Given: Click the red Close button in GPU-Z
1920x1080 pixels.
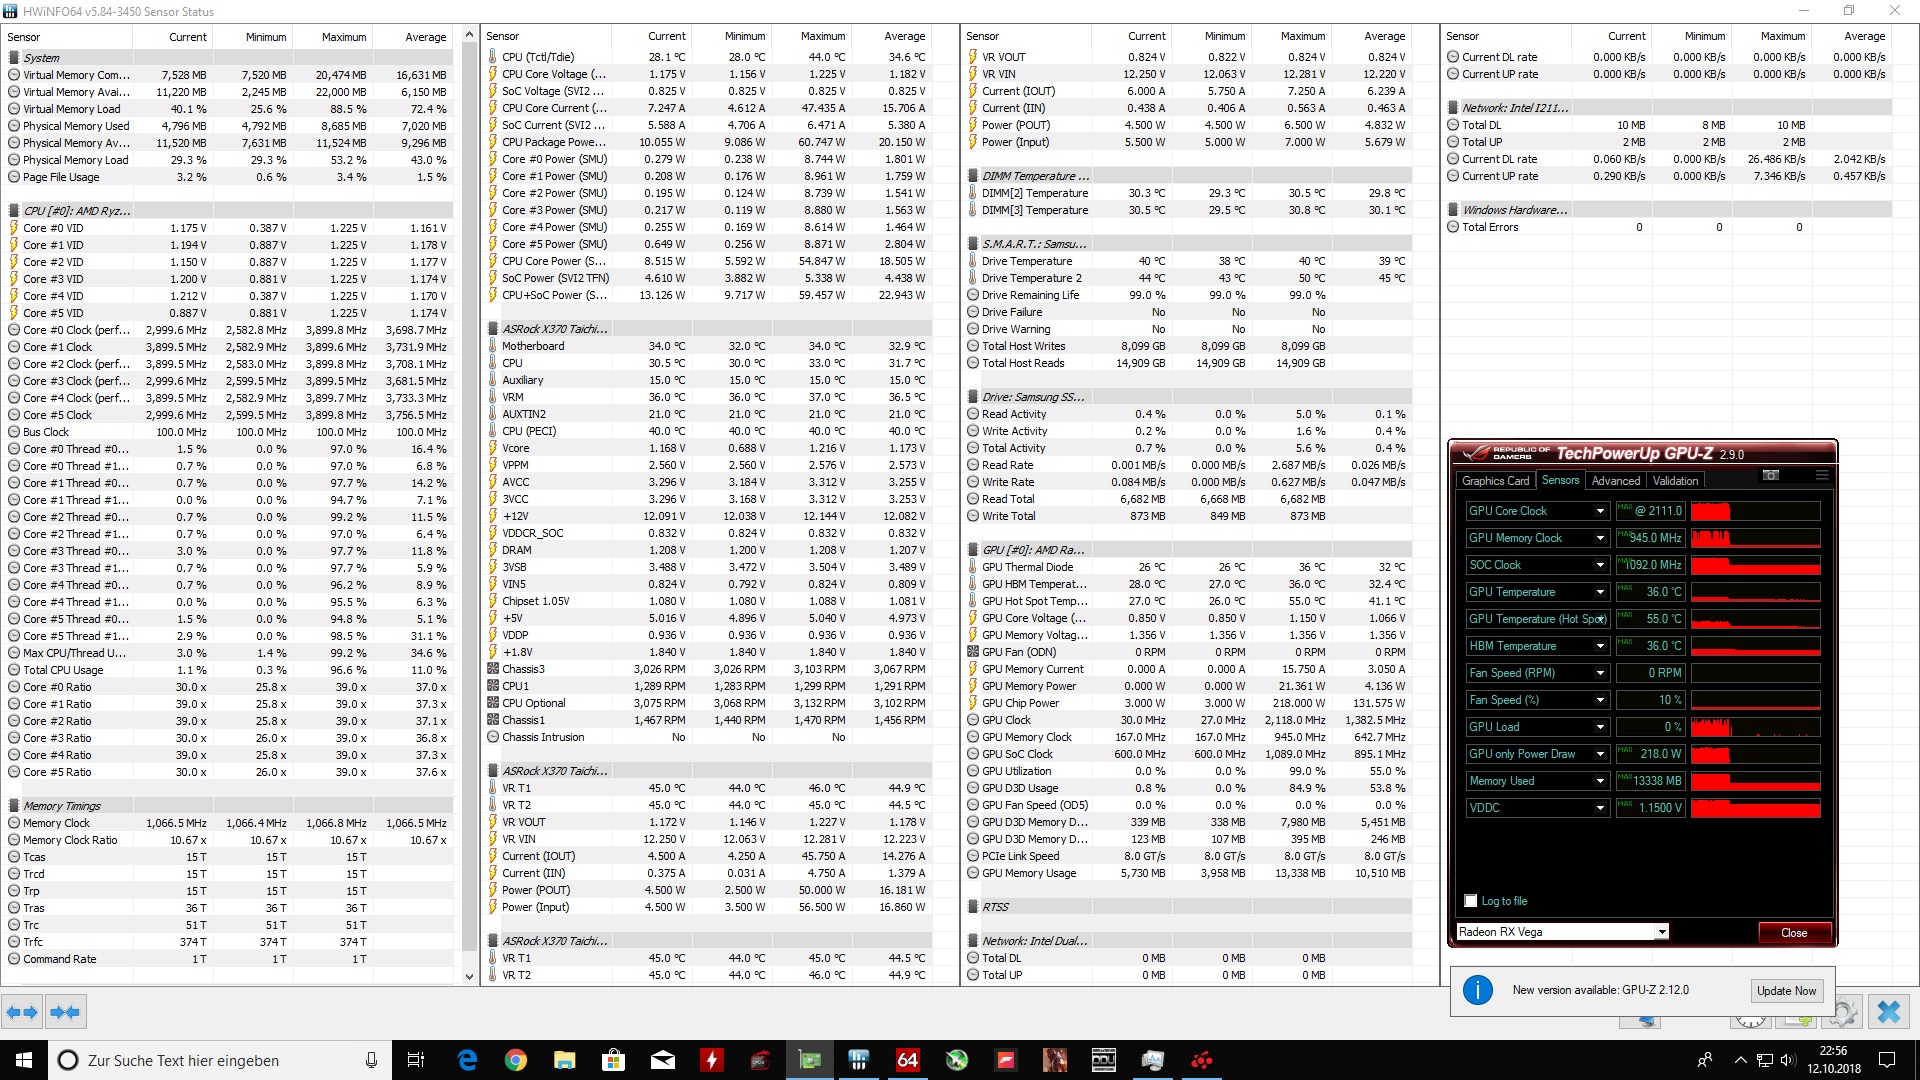Looking at the screenshot, I should click(x=1794, y=933).
